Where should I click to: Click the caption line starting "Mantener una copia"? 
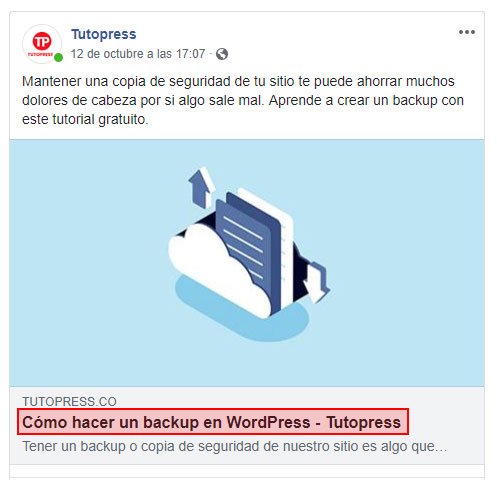pos(238,81)
